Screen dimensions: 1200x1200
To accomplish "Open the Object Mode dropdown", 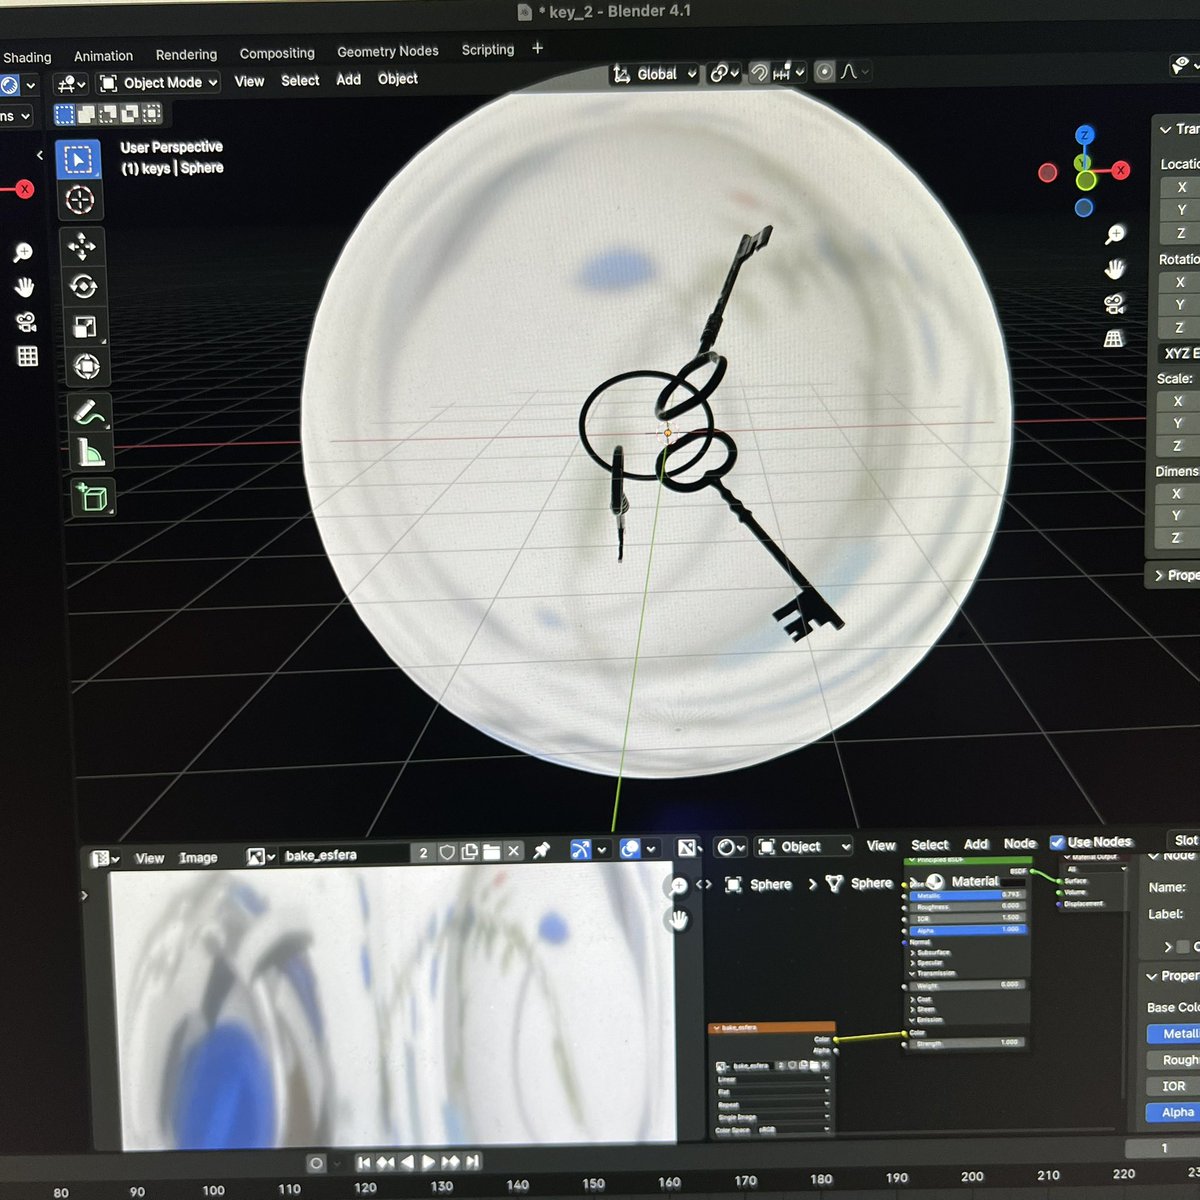I will pos(158,83).
